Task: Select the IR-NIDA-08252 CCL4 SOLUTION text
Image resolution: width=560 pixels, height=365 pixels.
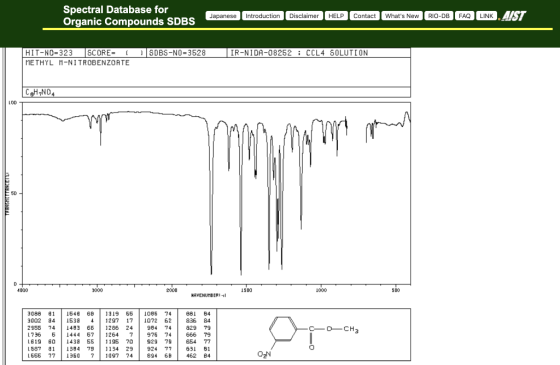Action: click(x=299, y=53)
